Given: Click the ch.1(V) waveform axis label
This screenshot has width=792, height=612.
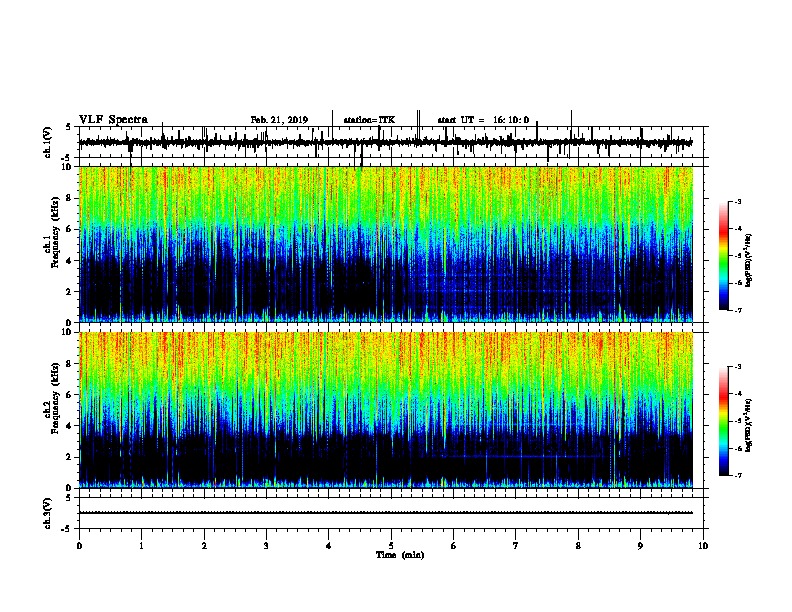Looking at the screenshot, I should (x=47, y=142).
